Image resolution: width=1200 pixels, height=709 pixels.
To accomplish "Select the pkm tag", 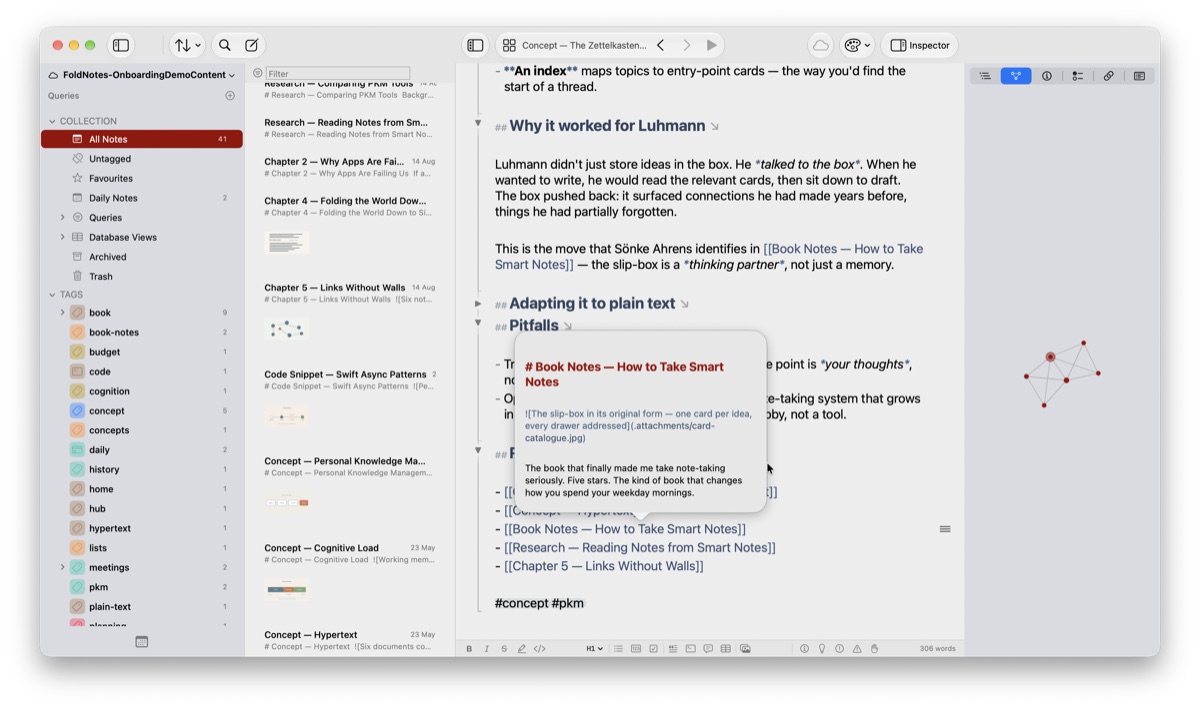I will (142, 587).
